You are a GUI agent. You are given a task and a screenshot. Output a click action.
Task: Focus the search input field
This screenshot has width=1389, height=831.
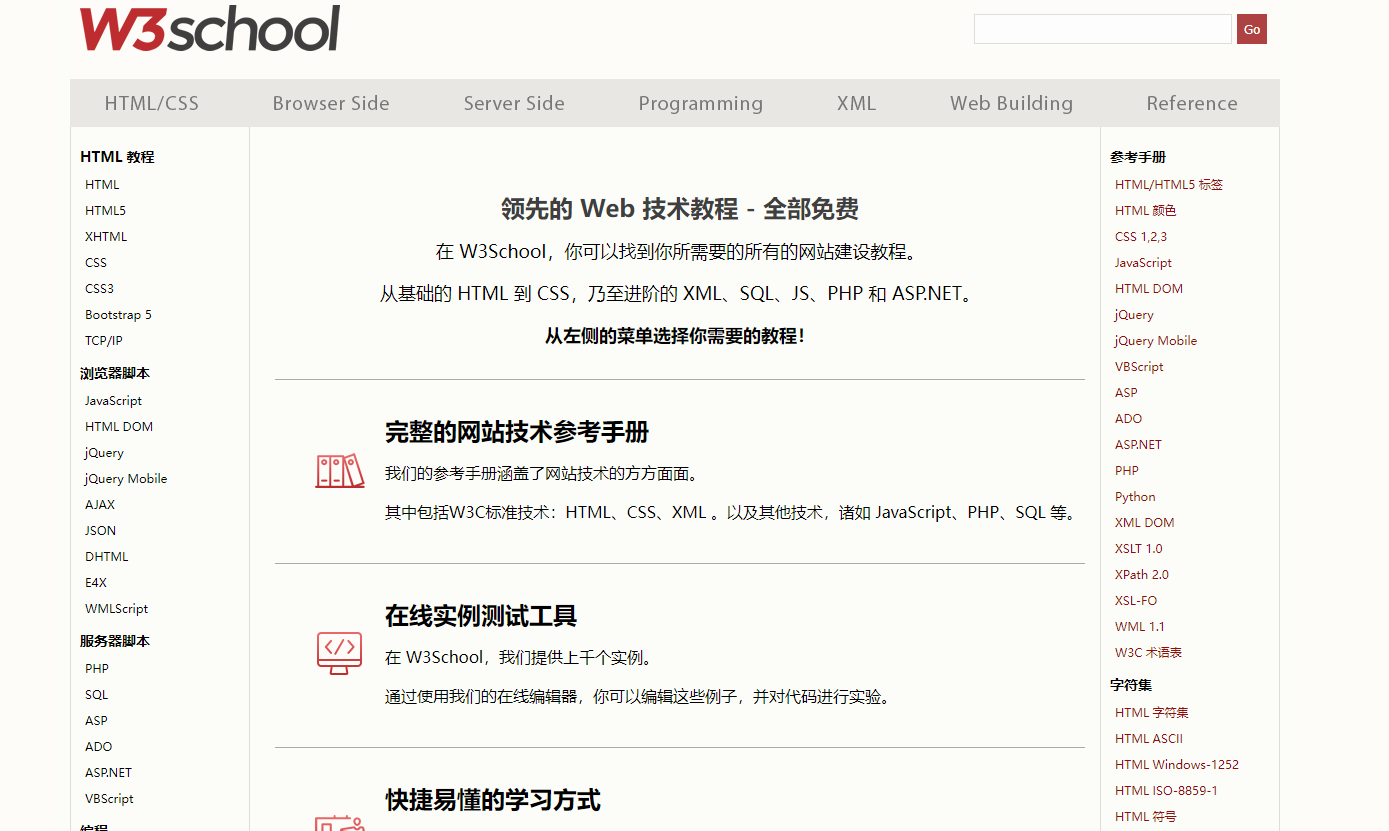[1102, 29]
